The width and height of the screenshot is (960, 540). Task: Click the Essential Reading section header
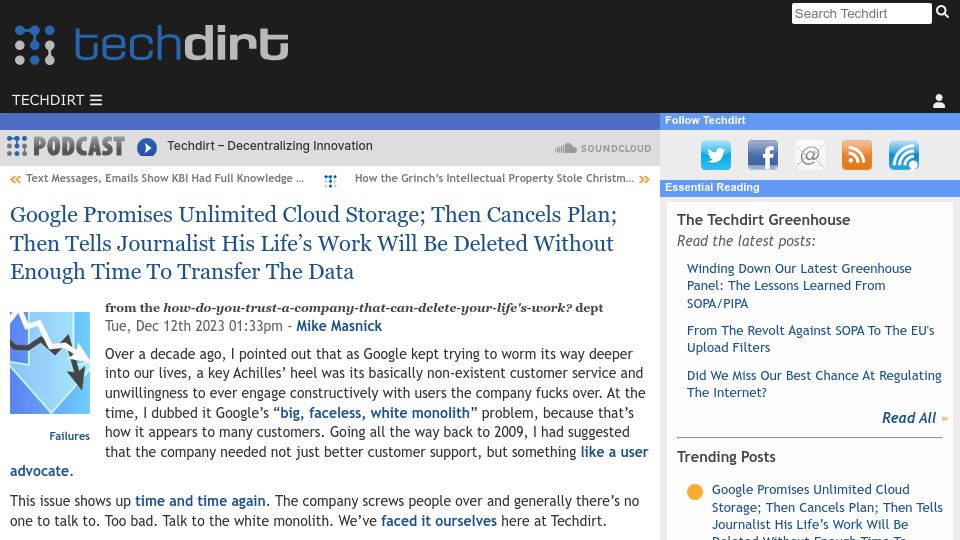click(712, 187)
